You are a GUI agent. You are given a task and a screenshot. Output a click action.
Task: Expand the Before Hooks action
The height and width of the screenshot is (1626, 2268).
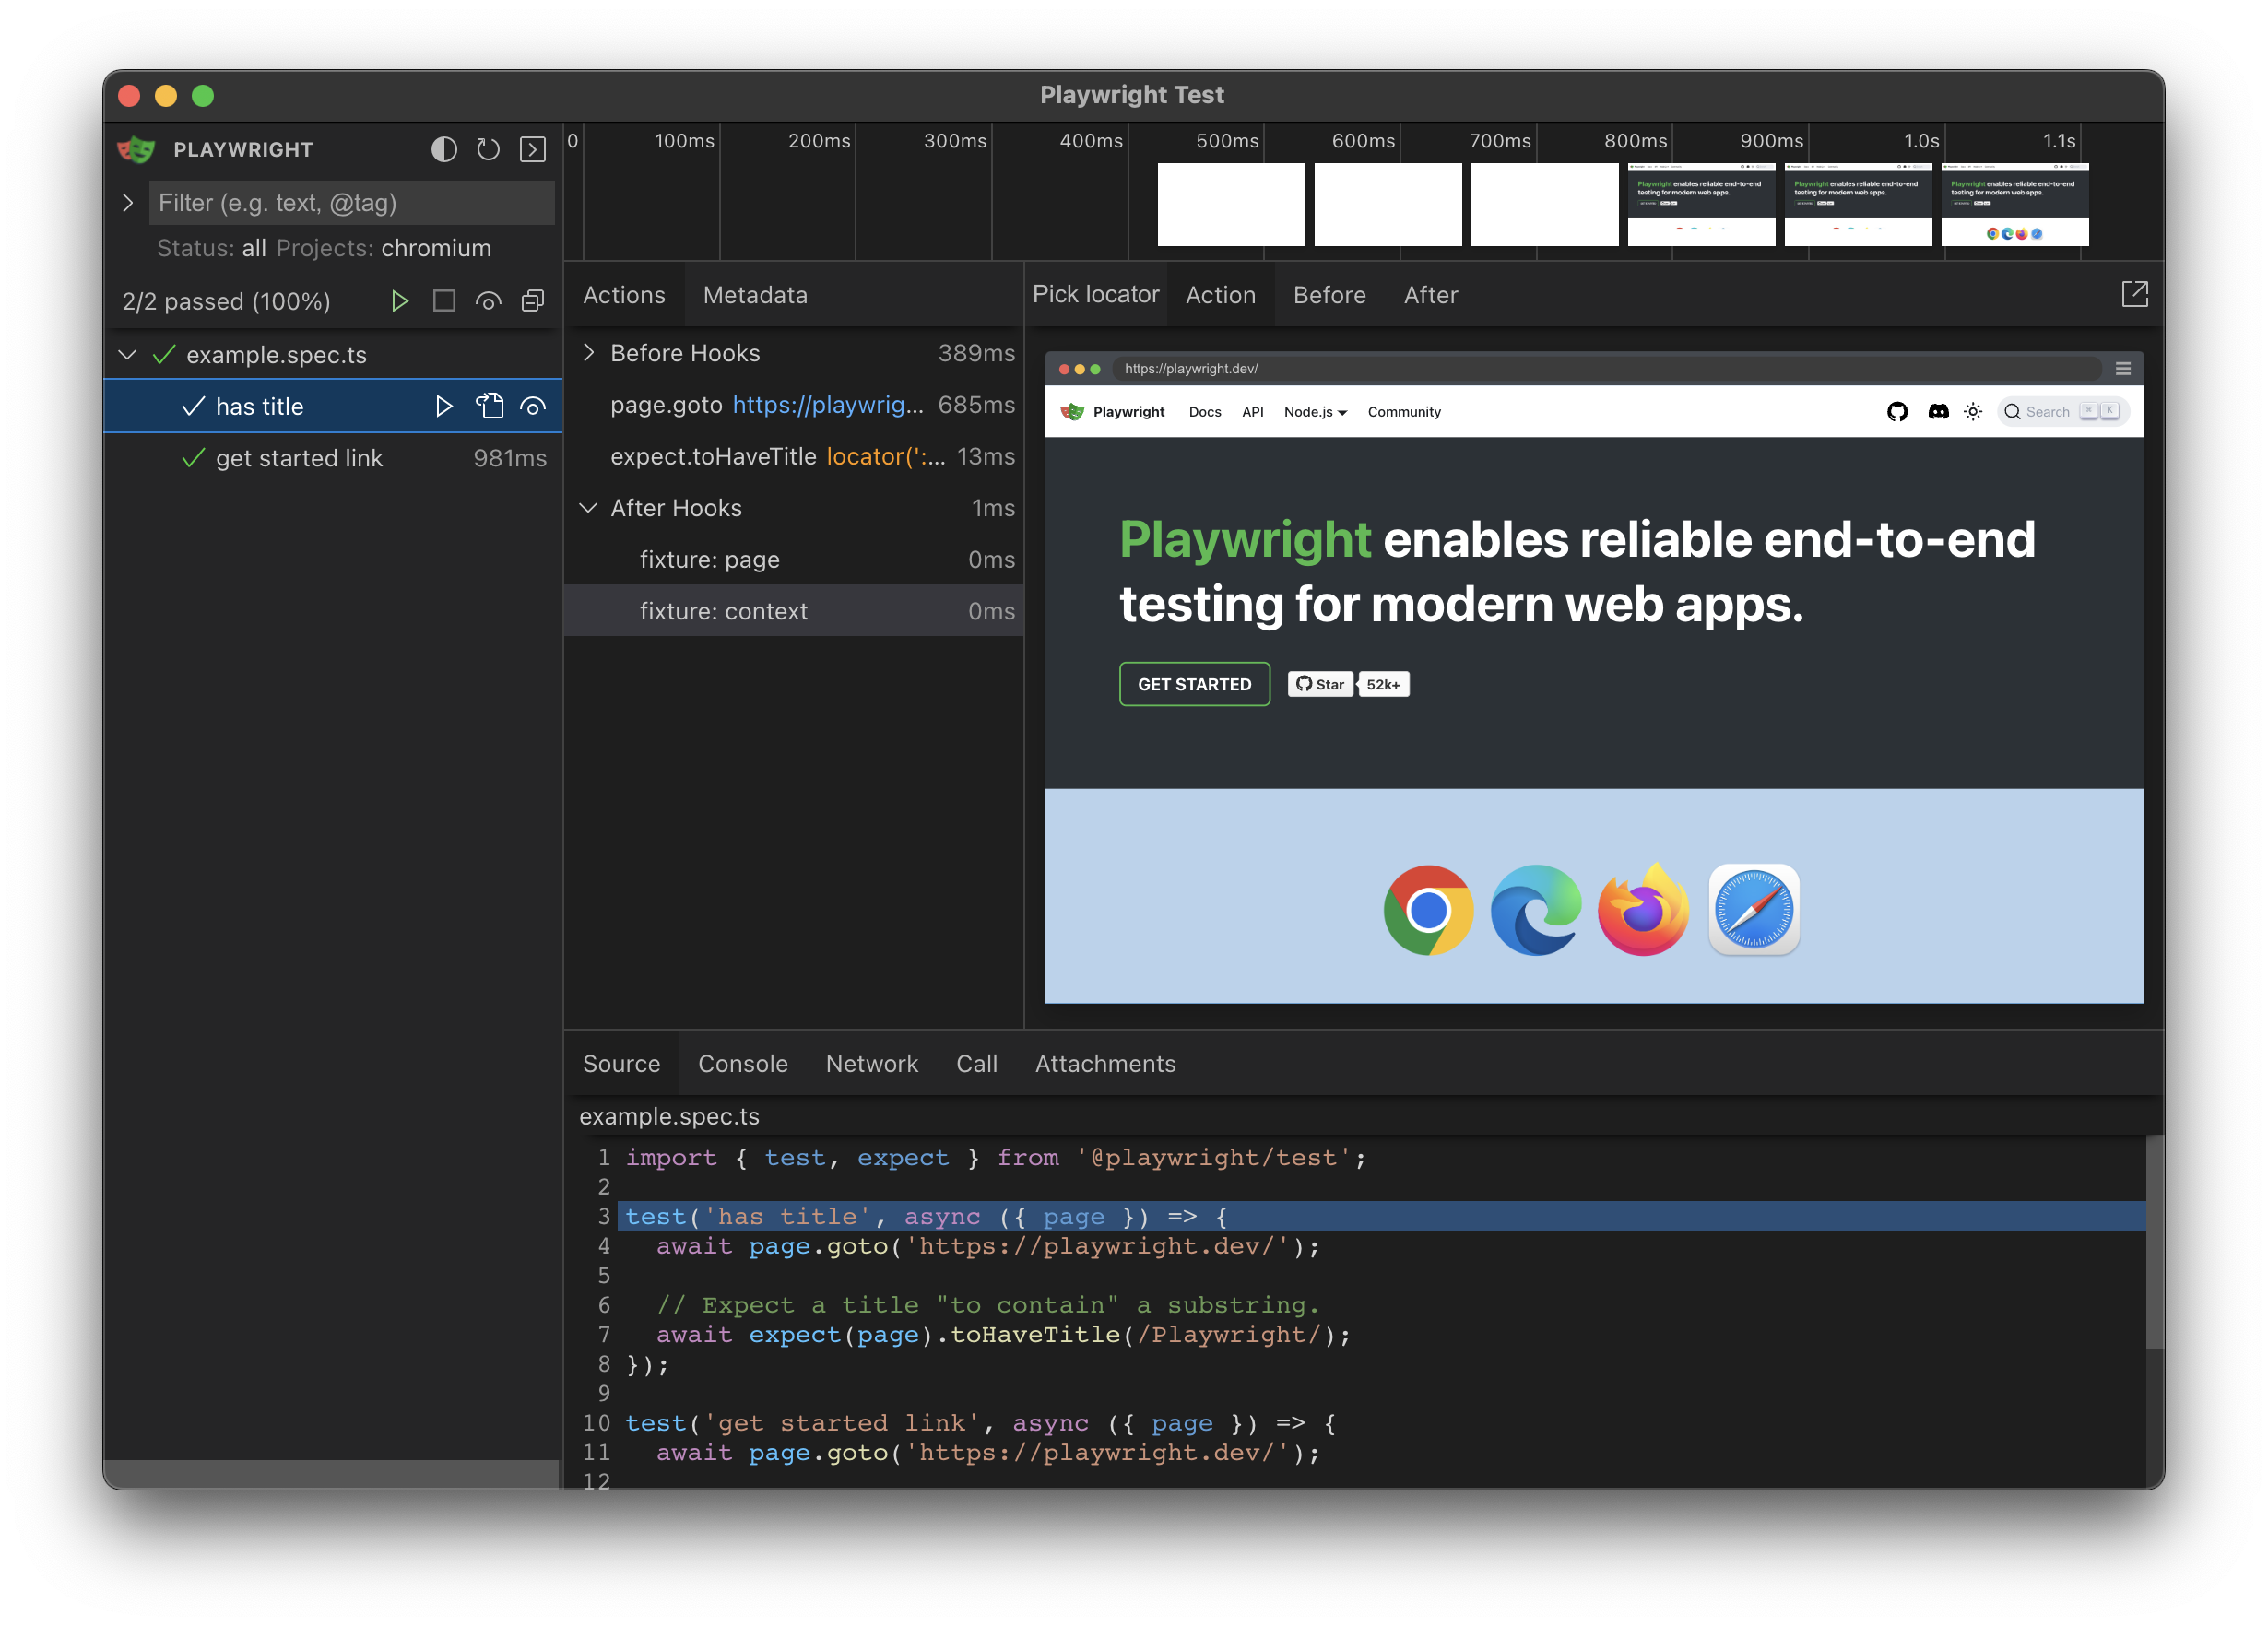[589, 353]
